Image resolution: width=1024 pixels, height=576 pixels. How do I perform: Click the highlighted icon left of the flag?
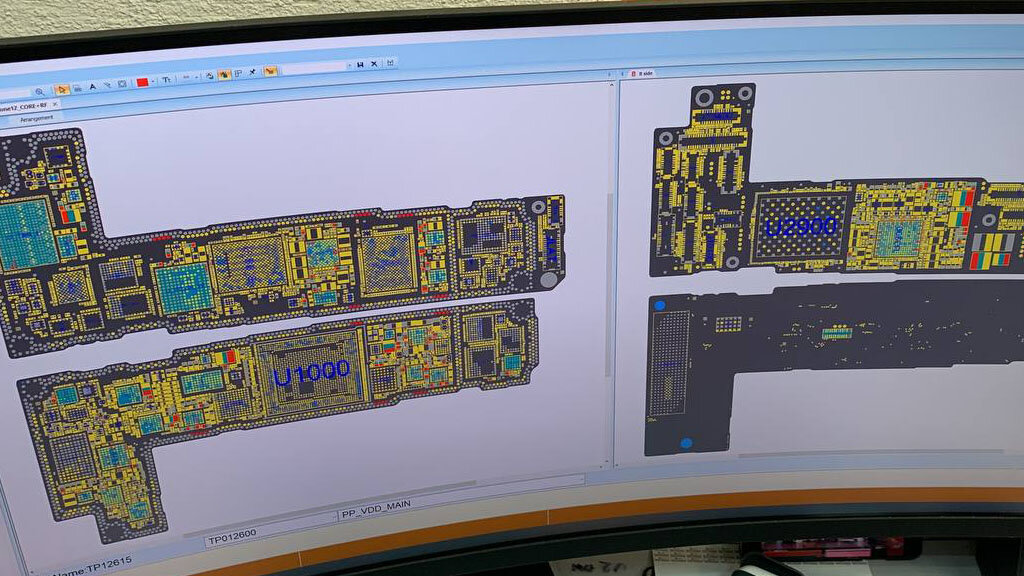click(224, 74)
